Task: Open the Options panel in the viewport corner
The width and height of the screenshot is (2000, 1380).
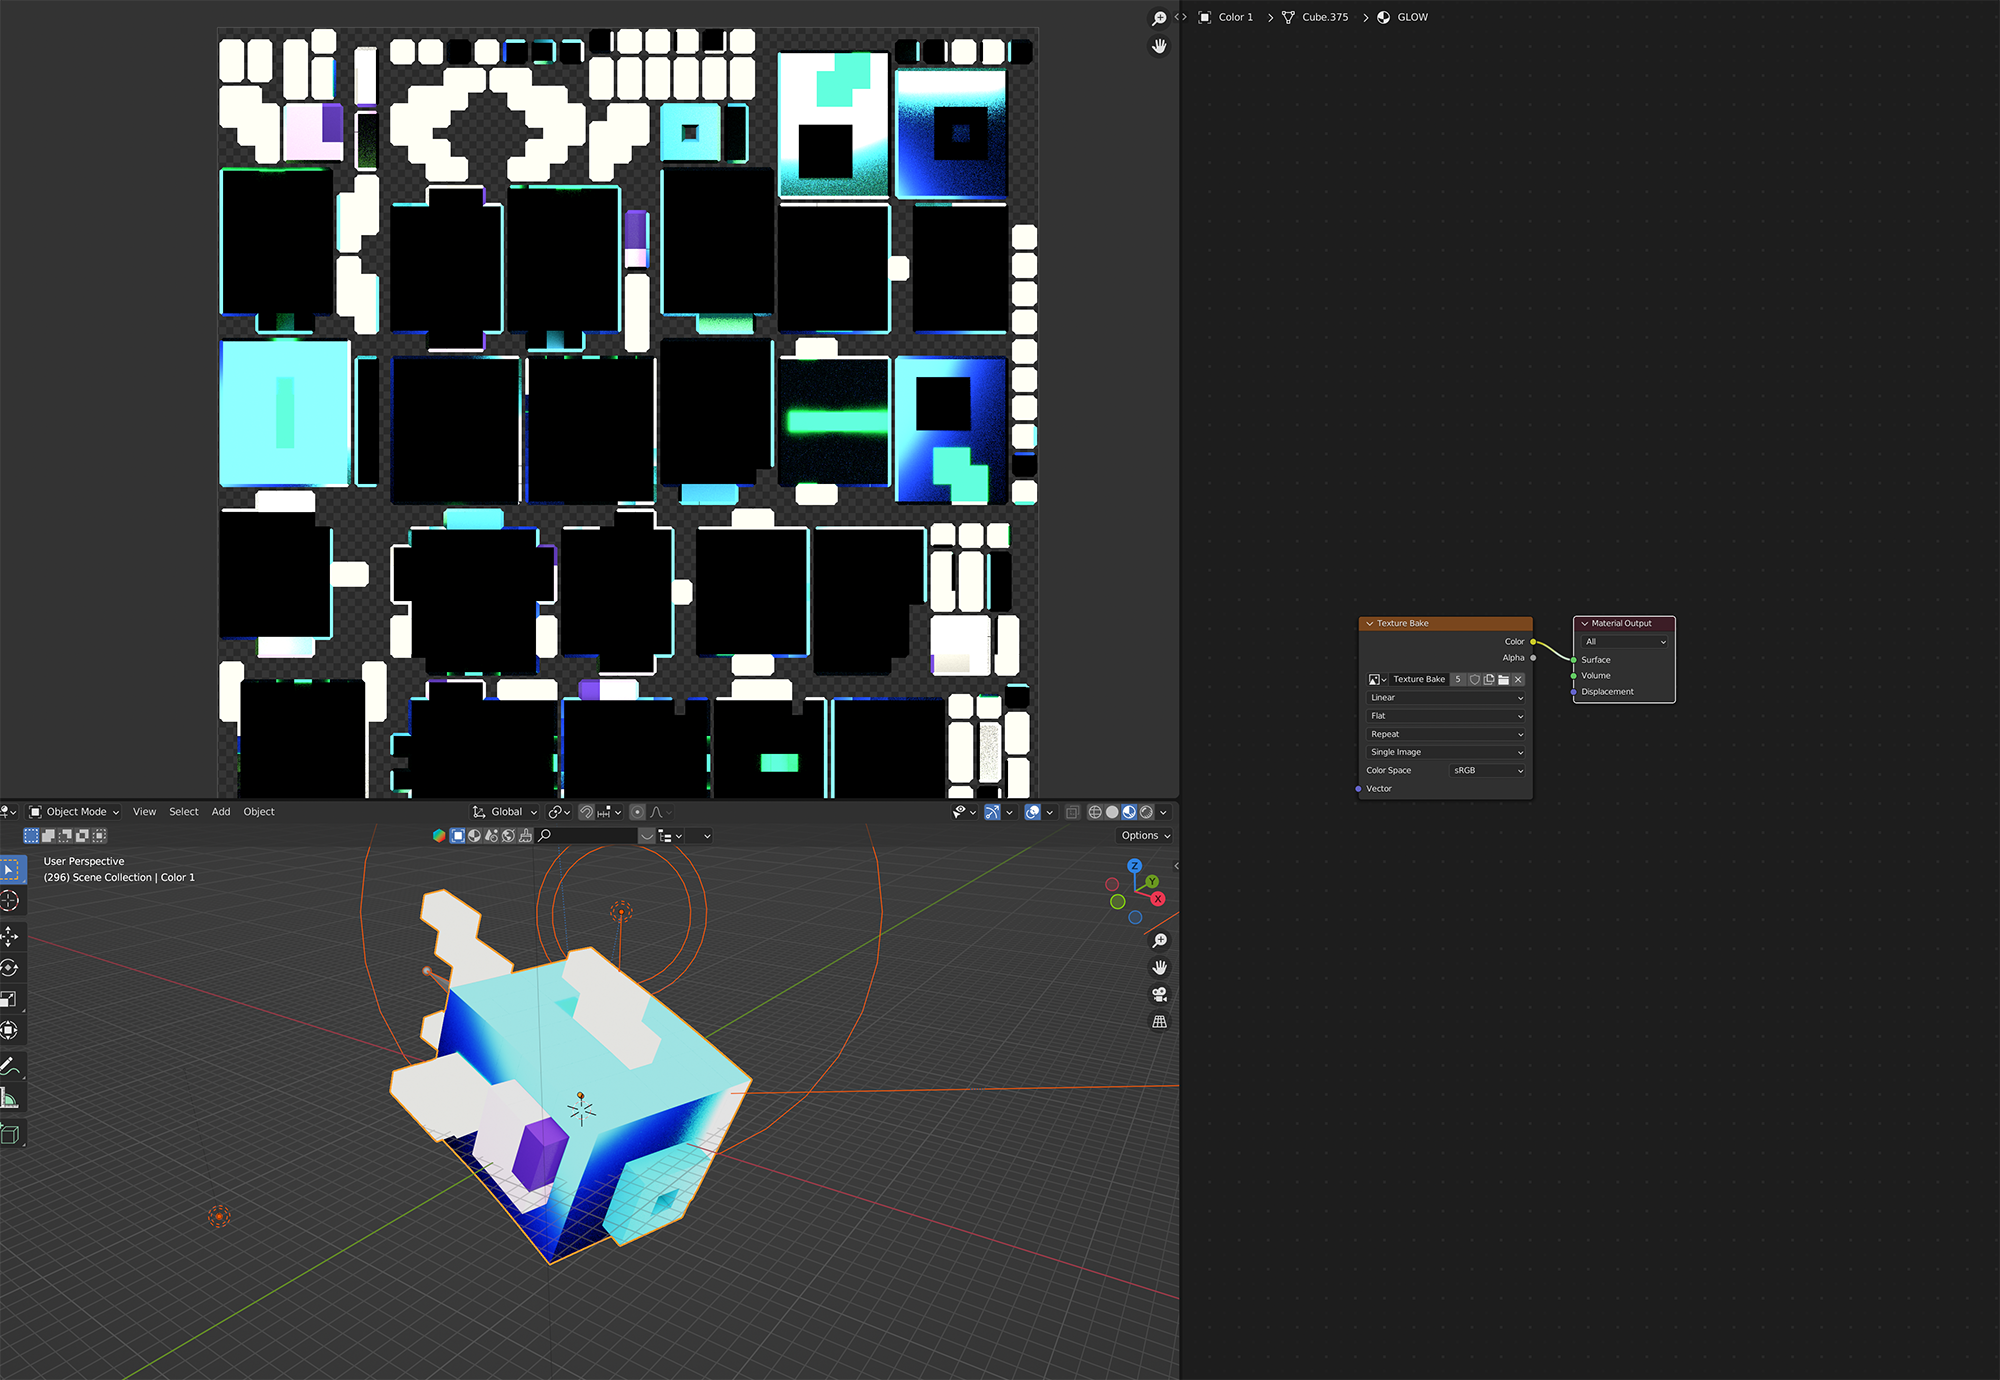Action: (x=1143, y=835)
